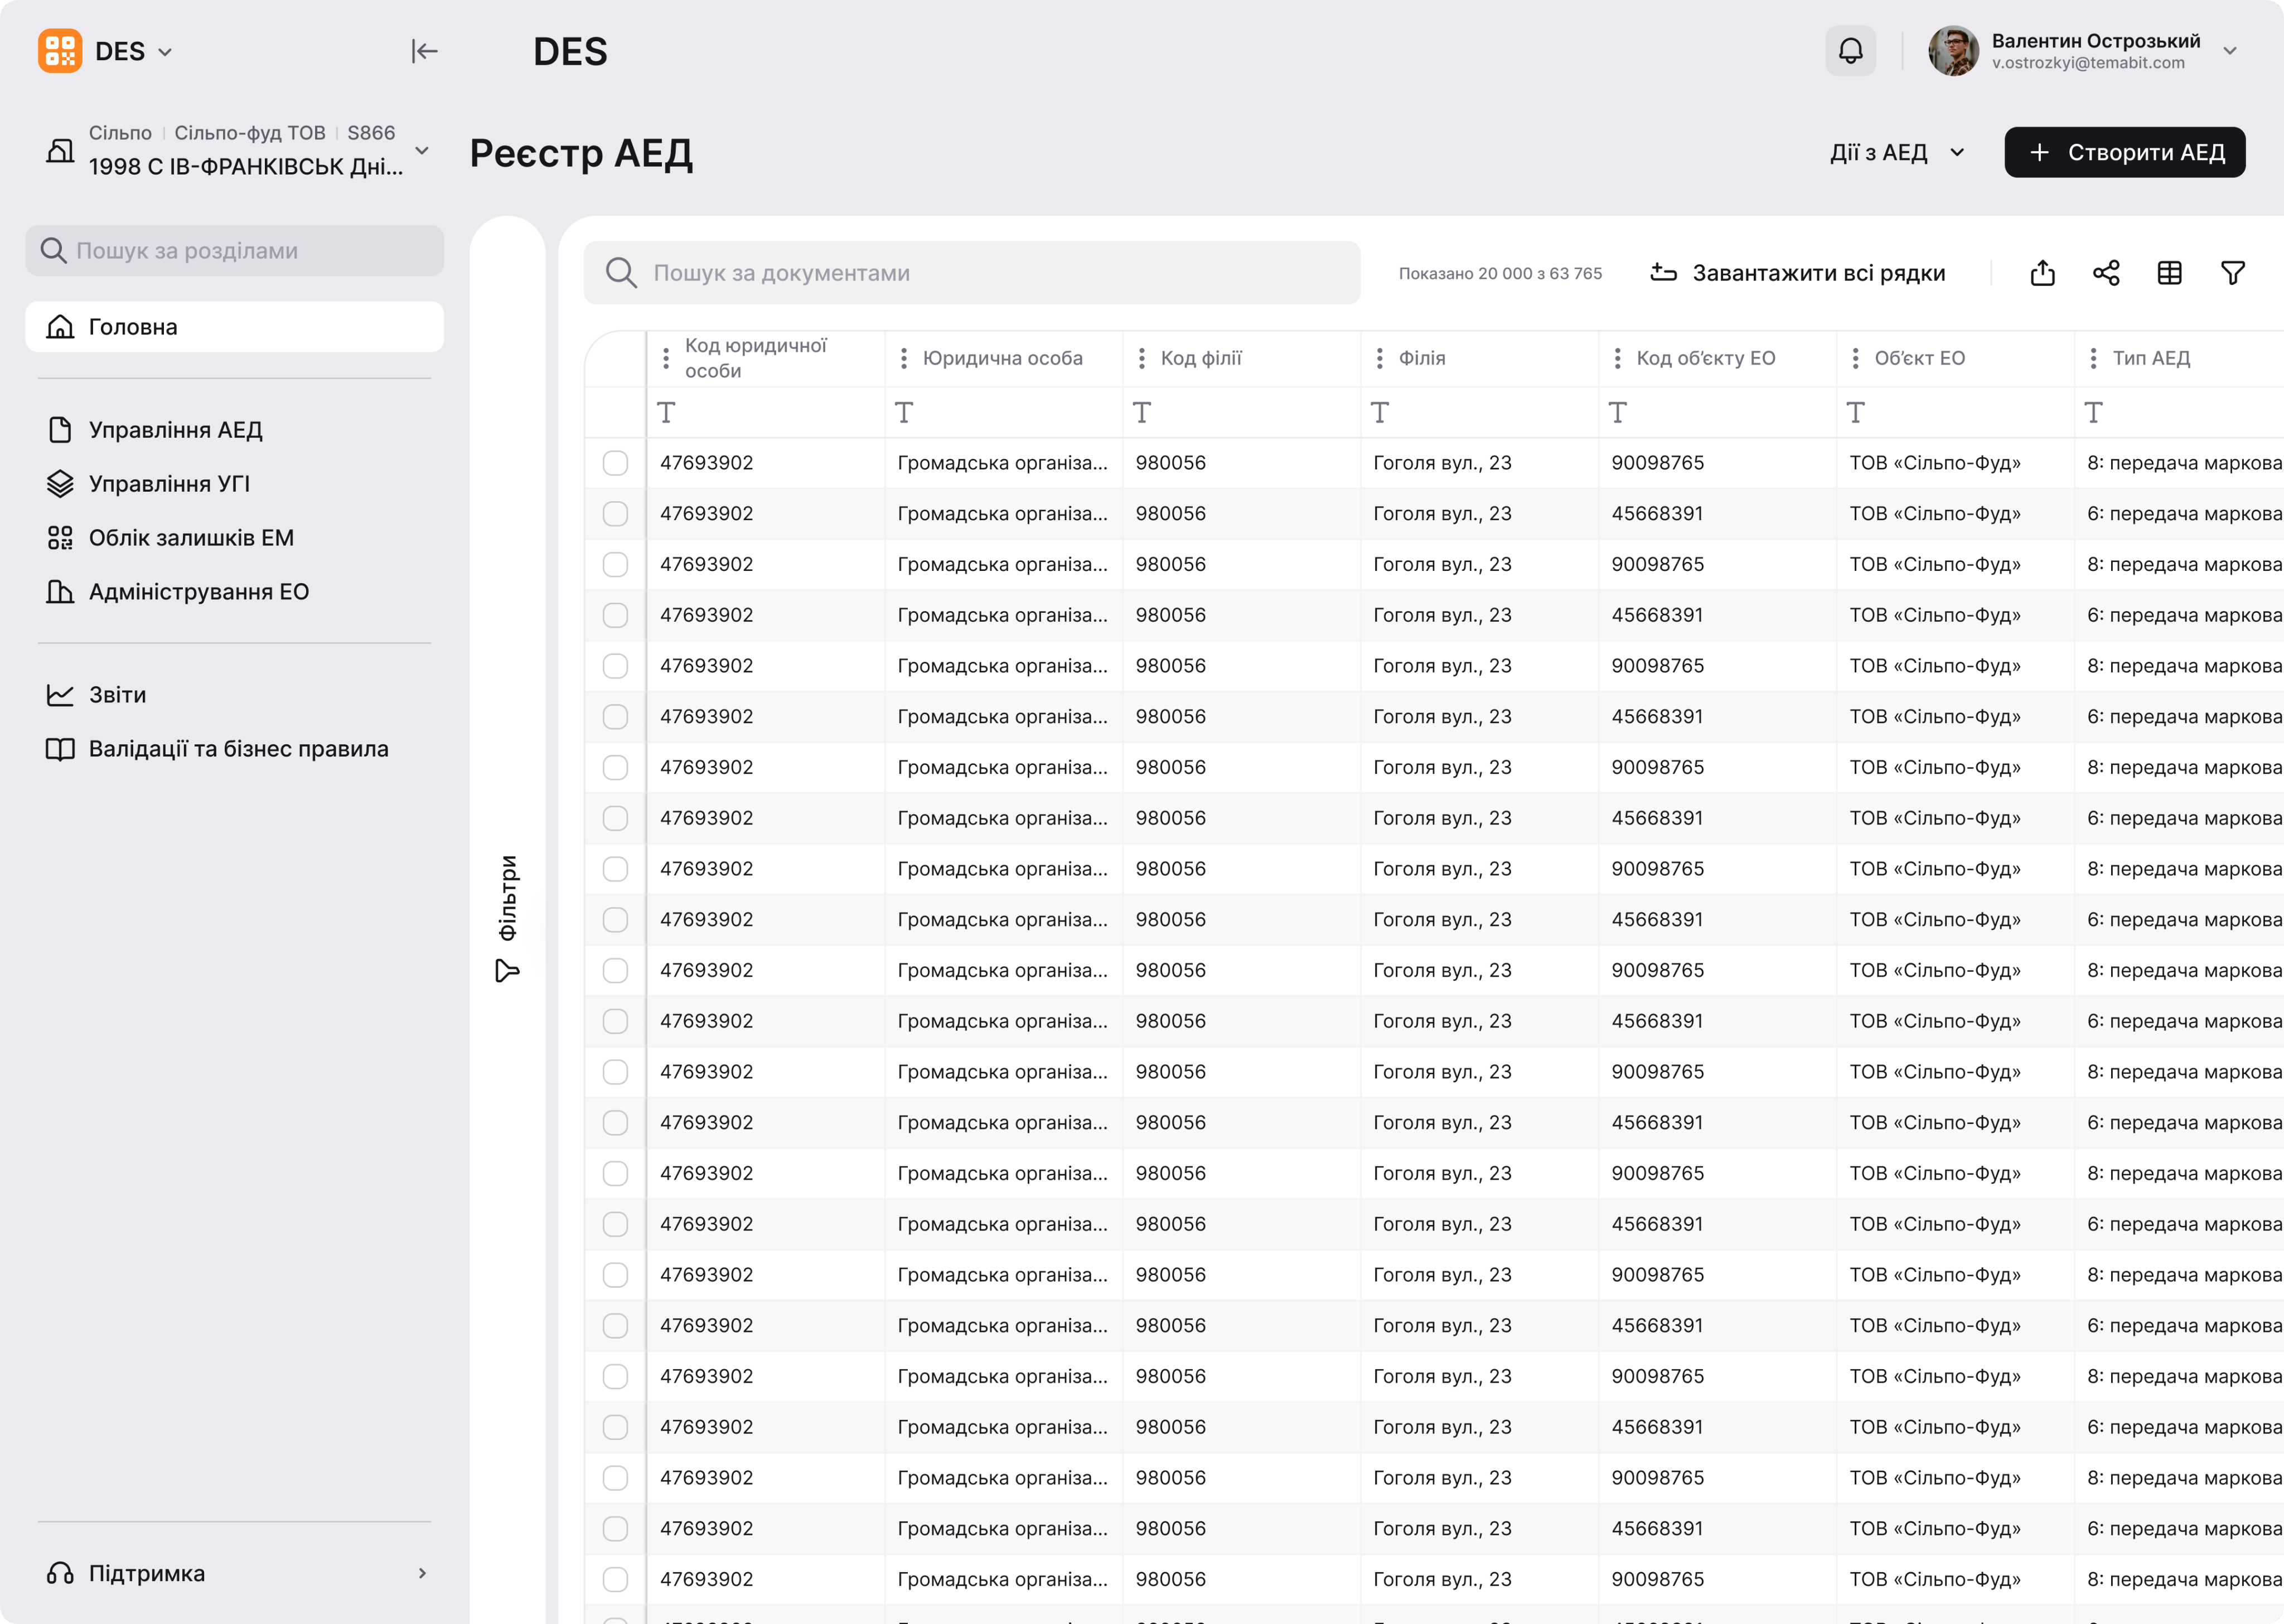
Task: Click the funnel filter icon in toolbar
Action: (x=2232, y=273)
